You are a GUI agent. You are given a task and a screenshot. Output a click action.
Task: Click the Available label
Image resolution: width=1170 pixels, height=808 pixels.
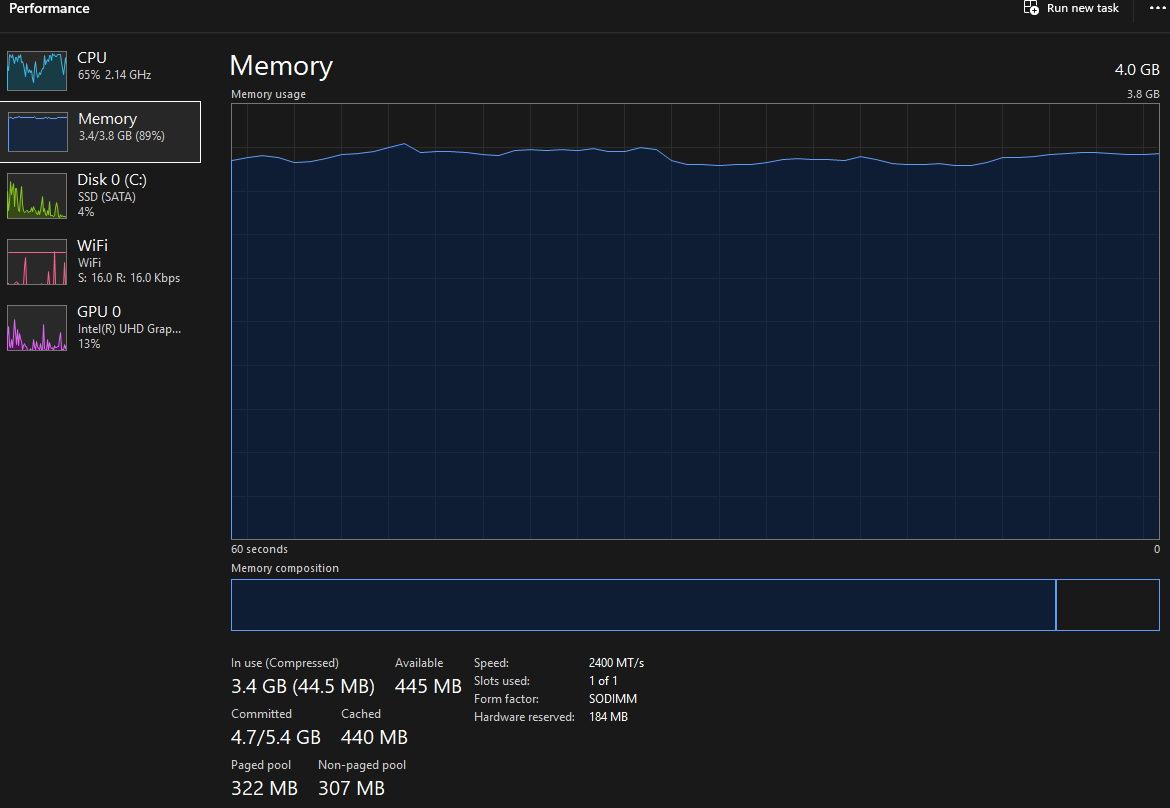pos(419,663)
